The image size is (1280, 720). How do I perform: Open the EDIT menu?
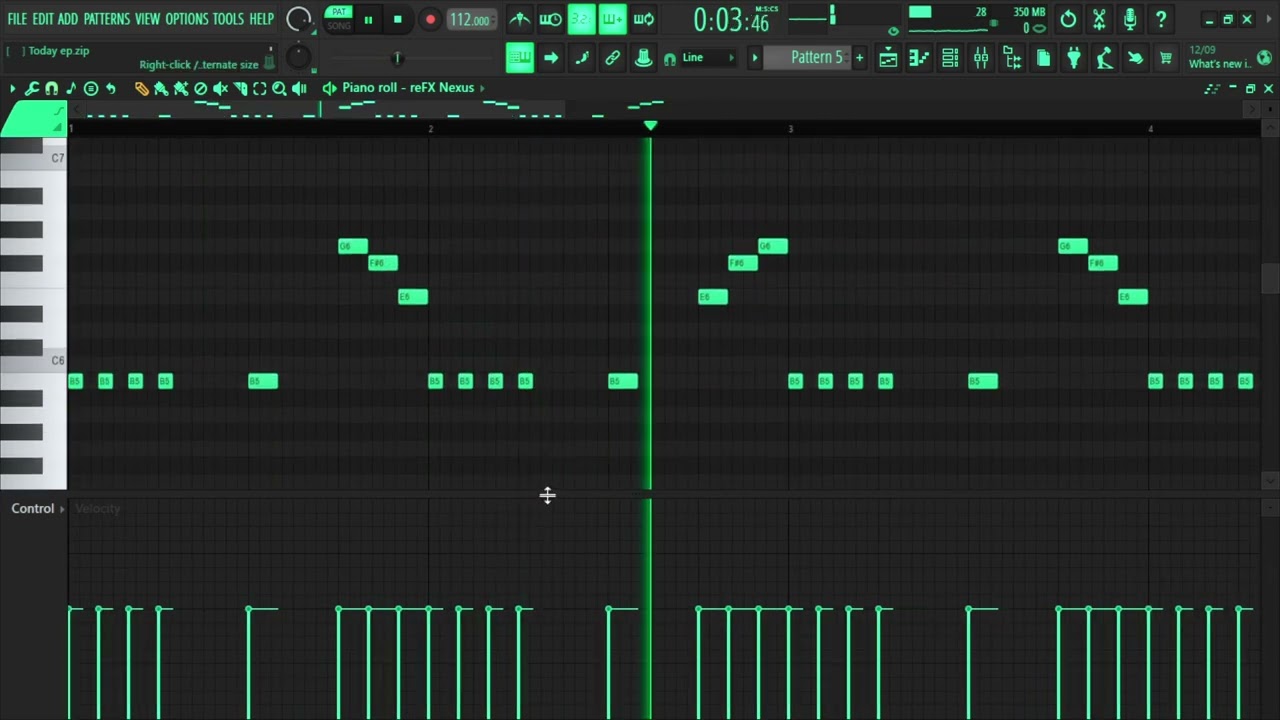43,19
